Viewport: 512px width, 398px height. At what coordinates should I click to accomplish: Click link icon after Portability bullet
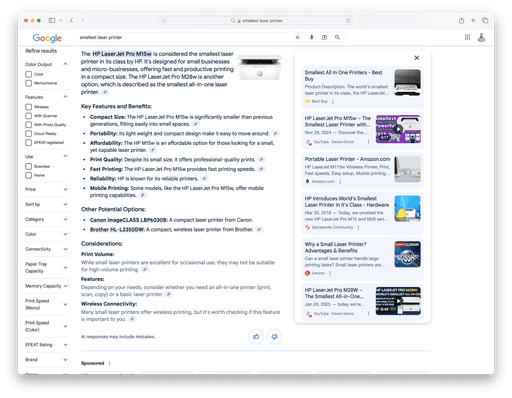tap(275, 133)
